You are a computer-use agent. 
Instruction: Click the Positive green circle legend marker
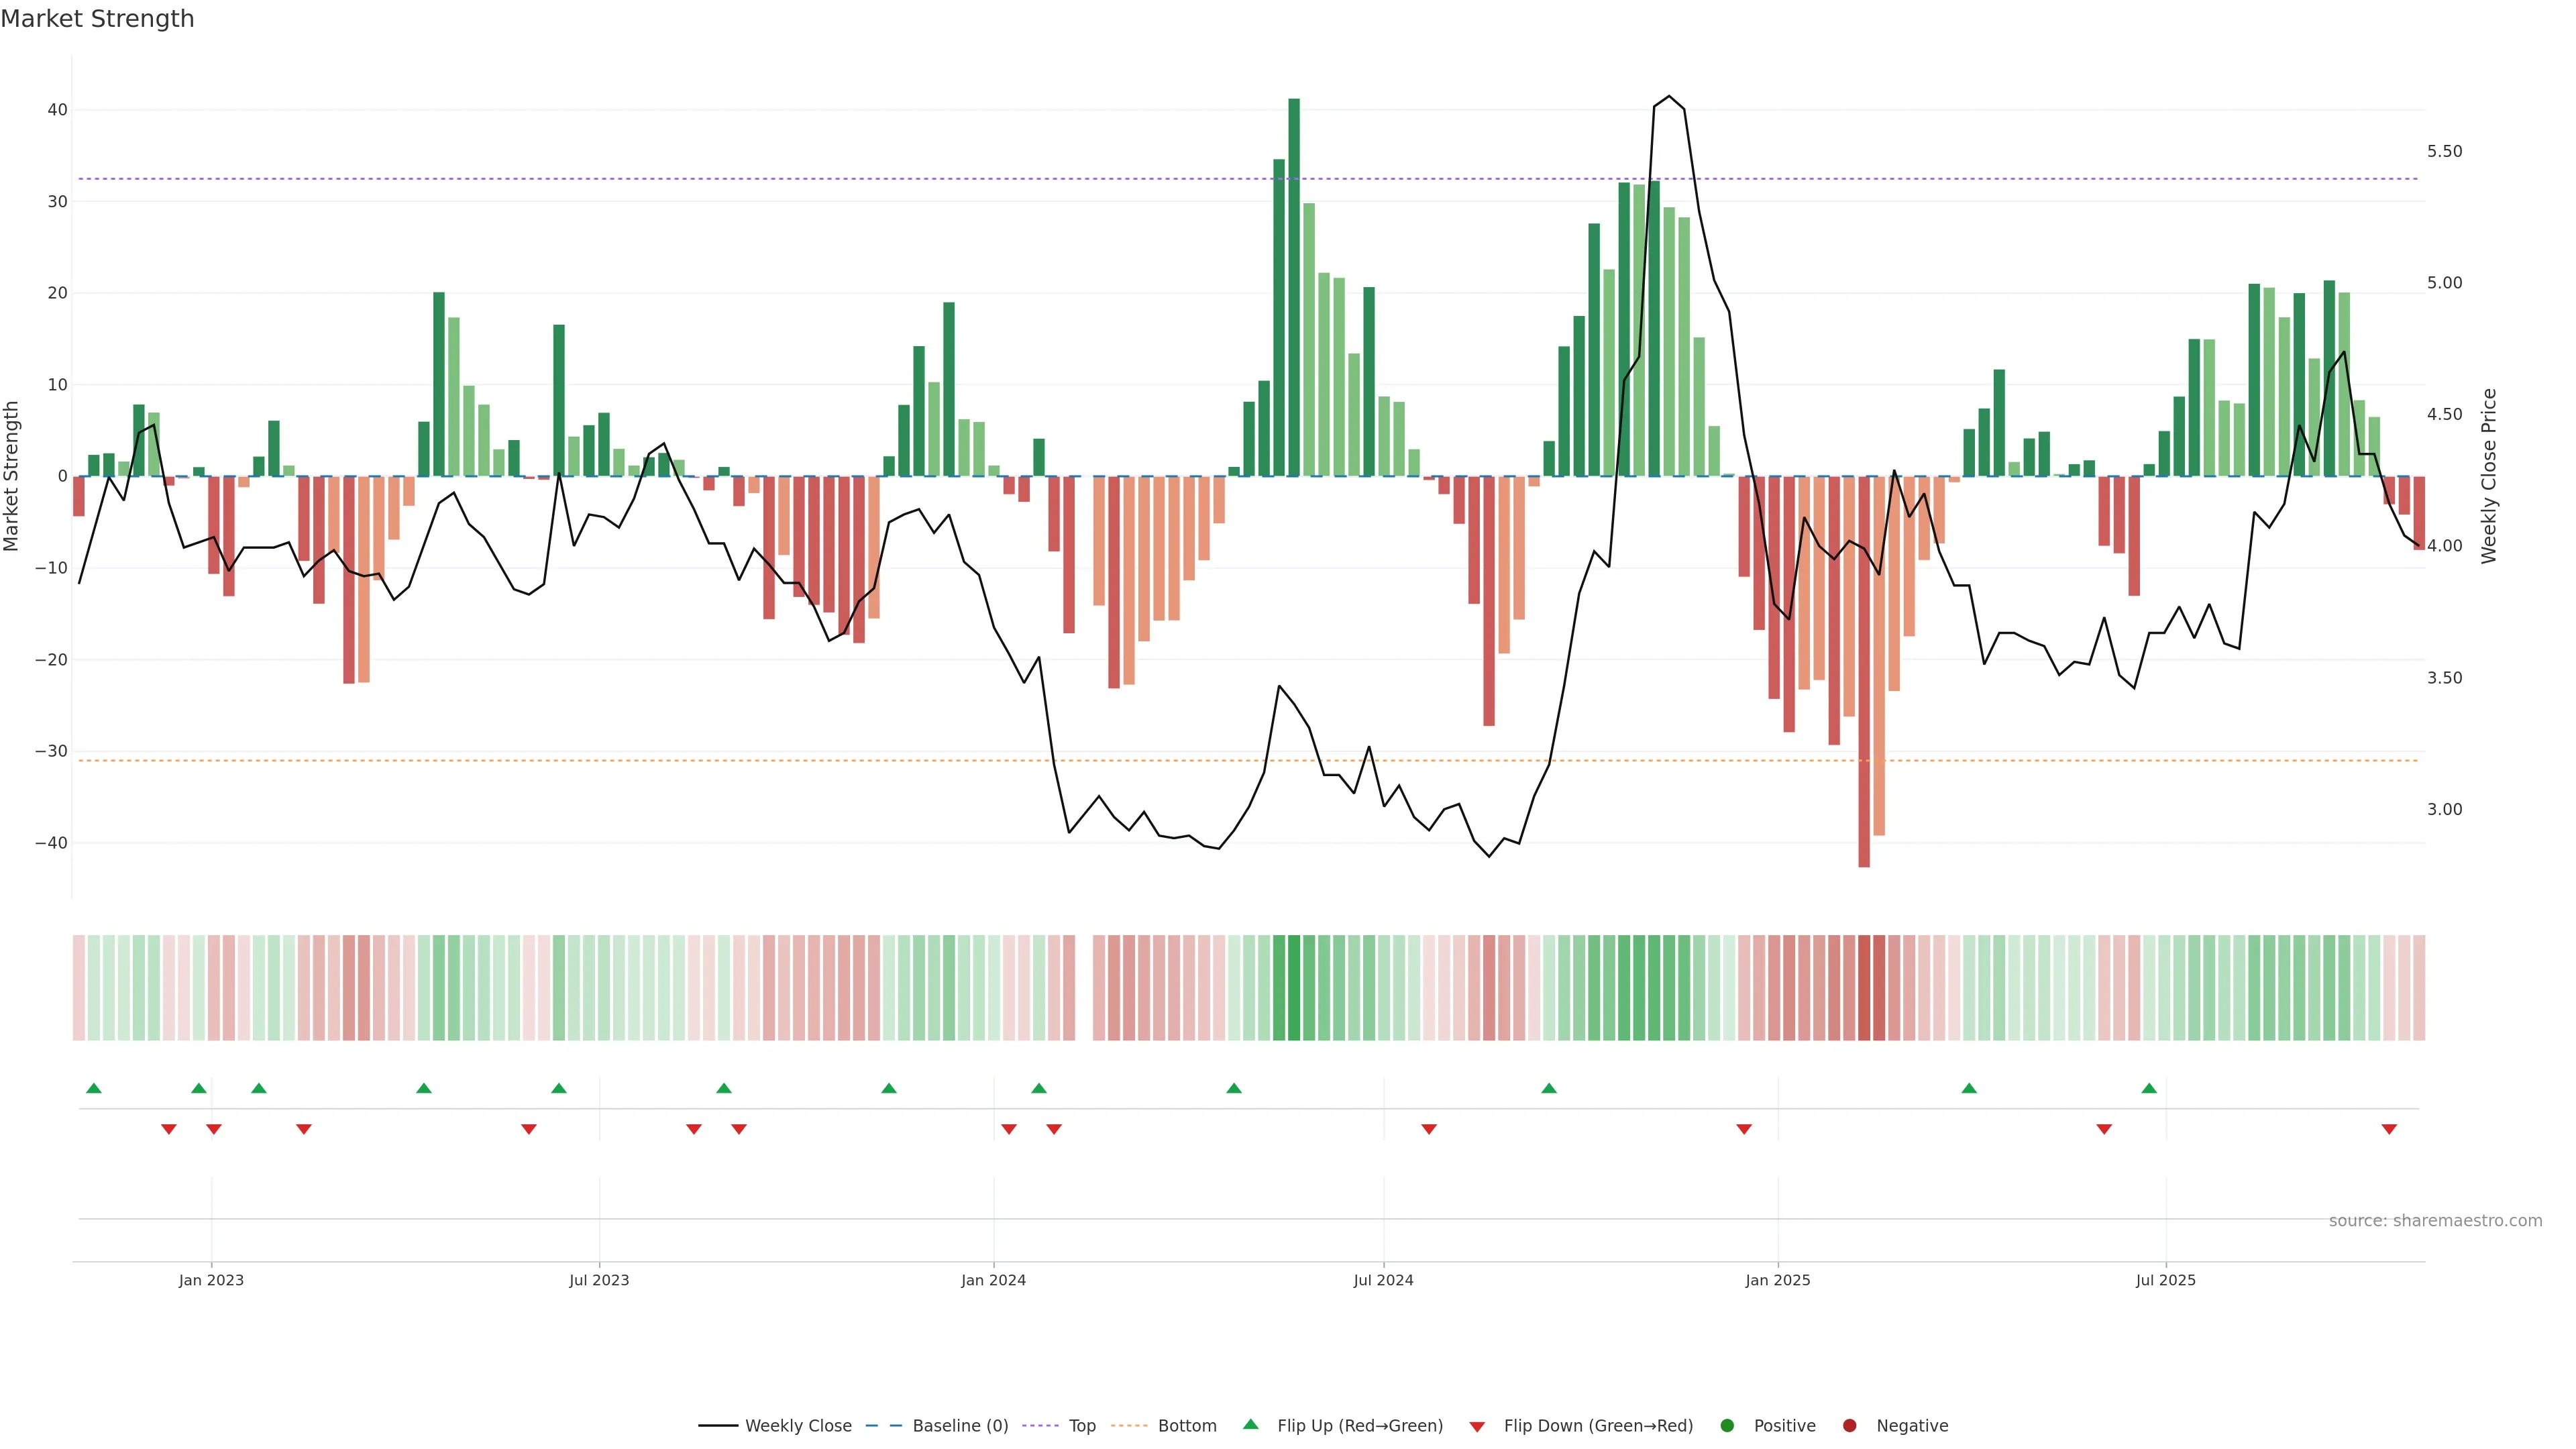click(x=1727, y=1426)
